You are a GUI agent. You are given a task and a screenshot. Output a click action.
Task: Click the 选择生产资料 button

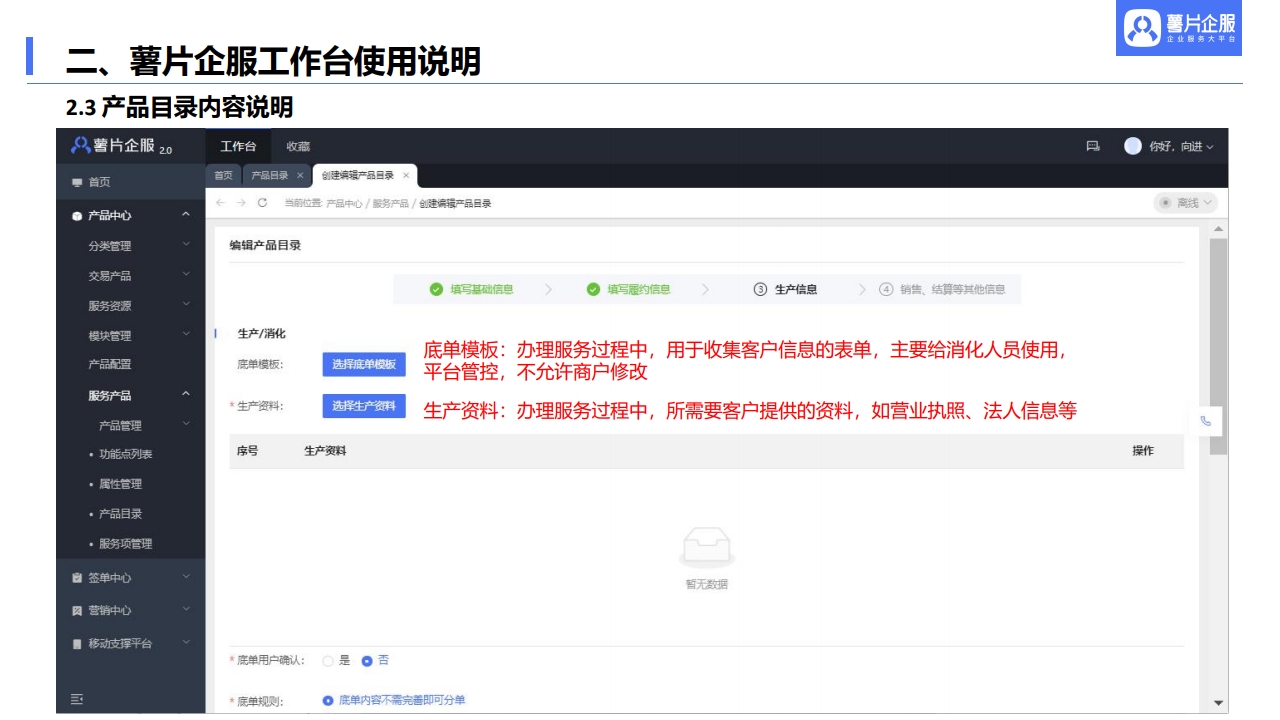(364, 406)
